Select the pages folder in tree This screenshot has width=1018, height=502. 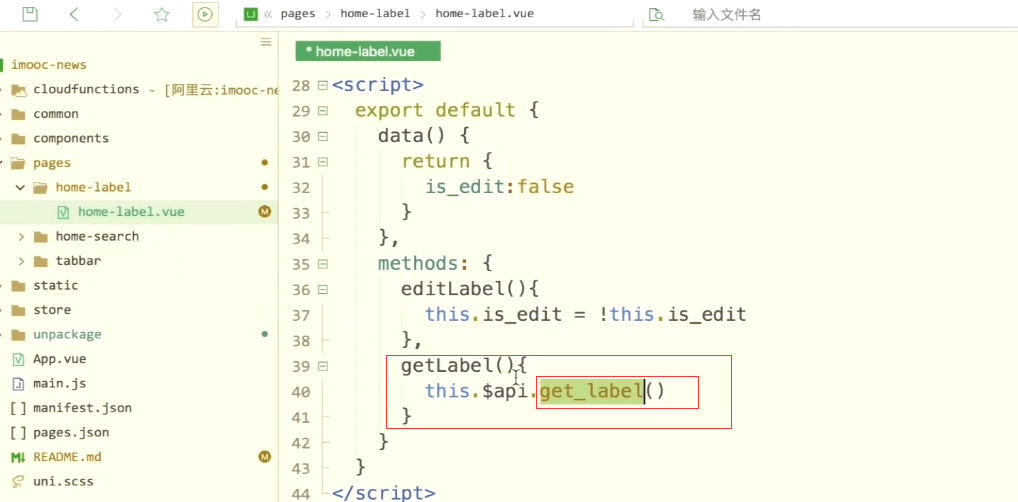tap(52, 163)
